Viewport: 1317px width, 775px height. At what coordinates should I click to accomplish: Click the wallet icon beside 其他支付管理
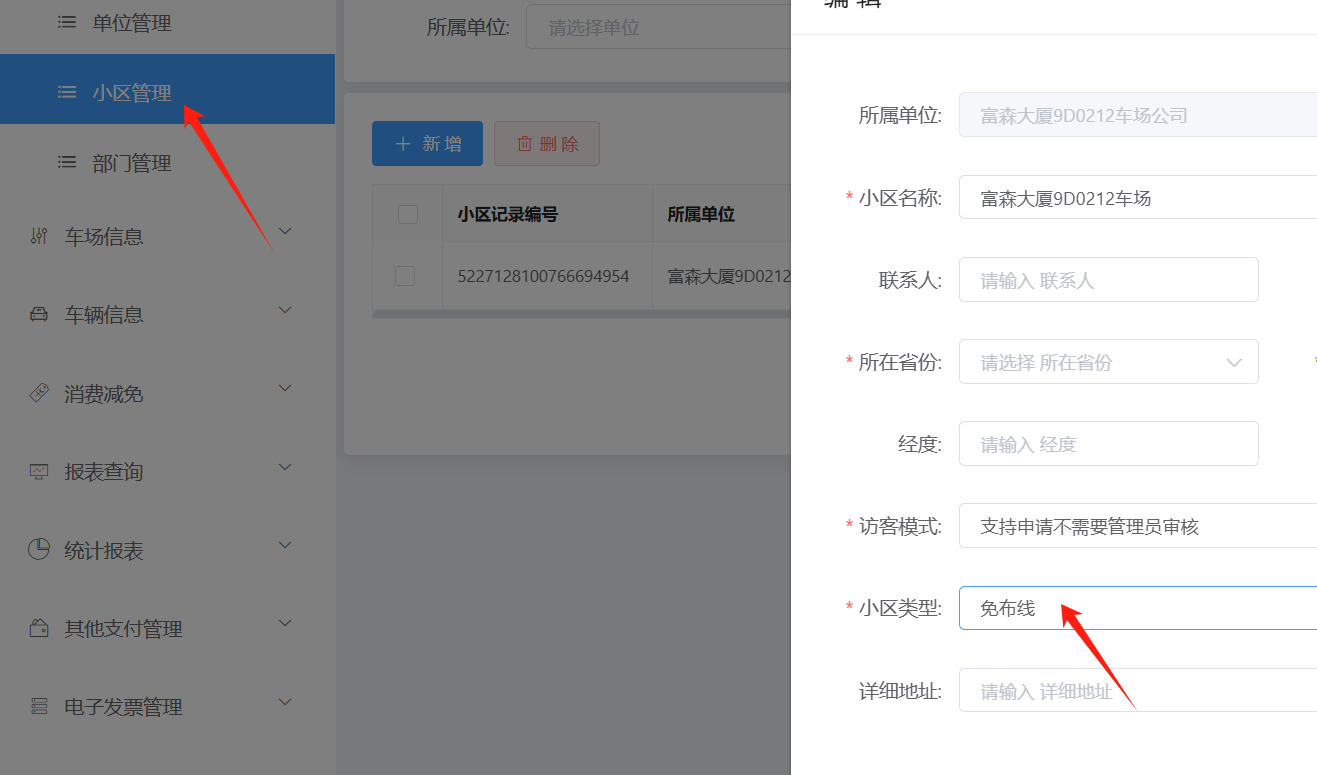click(x=39, y=628)
